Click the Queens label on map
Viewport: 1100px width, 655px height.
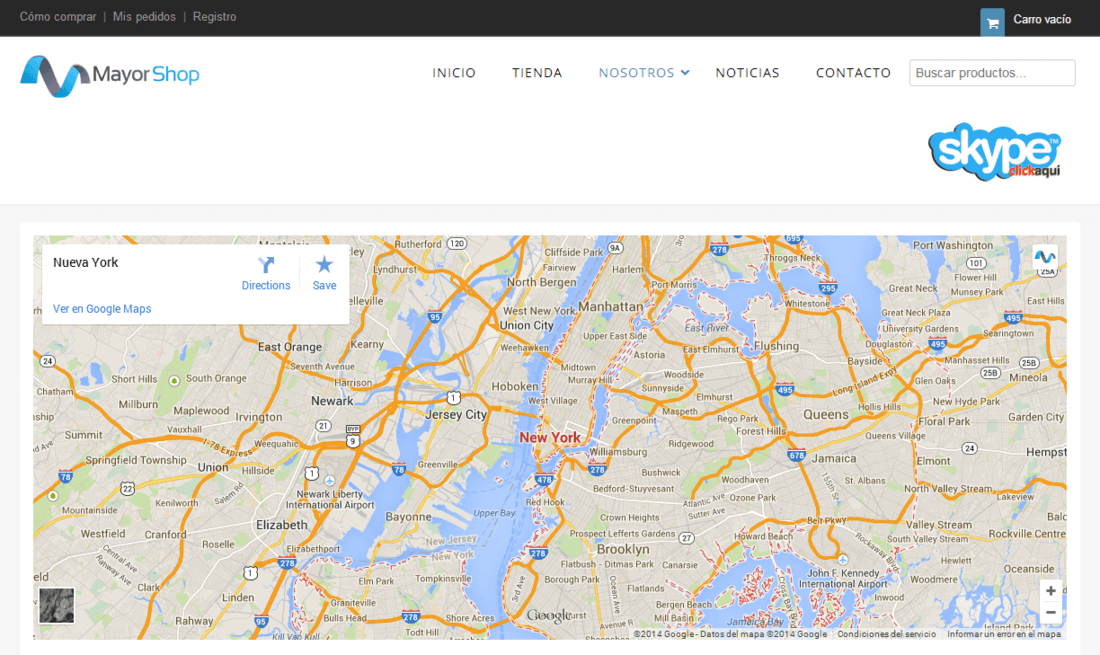[x=826, y=414]
